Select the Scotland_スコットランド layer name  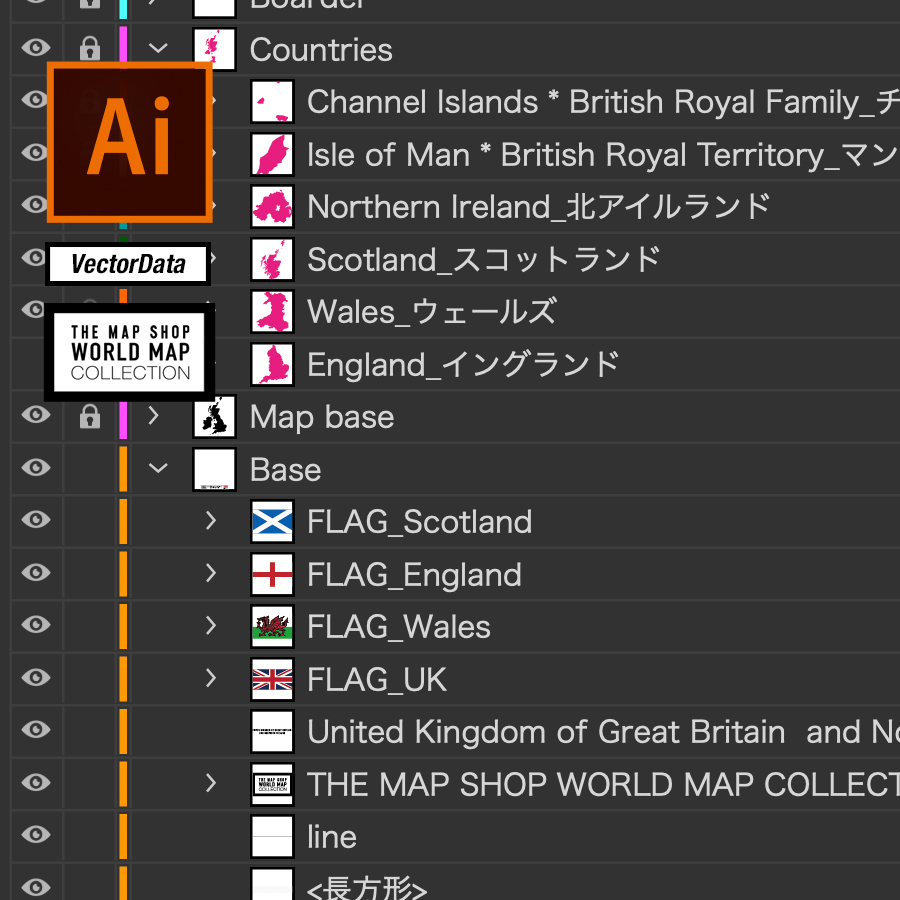coord(484,259)
